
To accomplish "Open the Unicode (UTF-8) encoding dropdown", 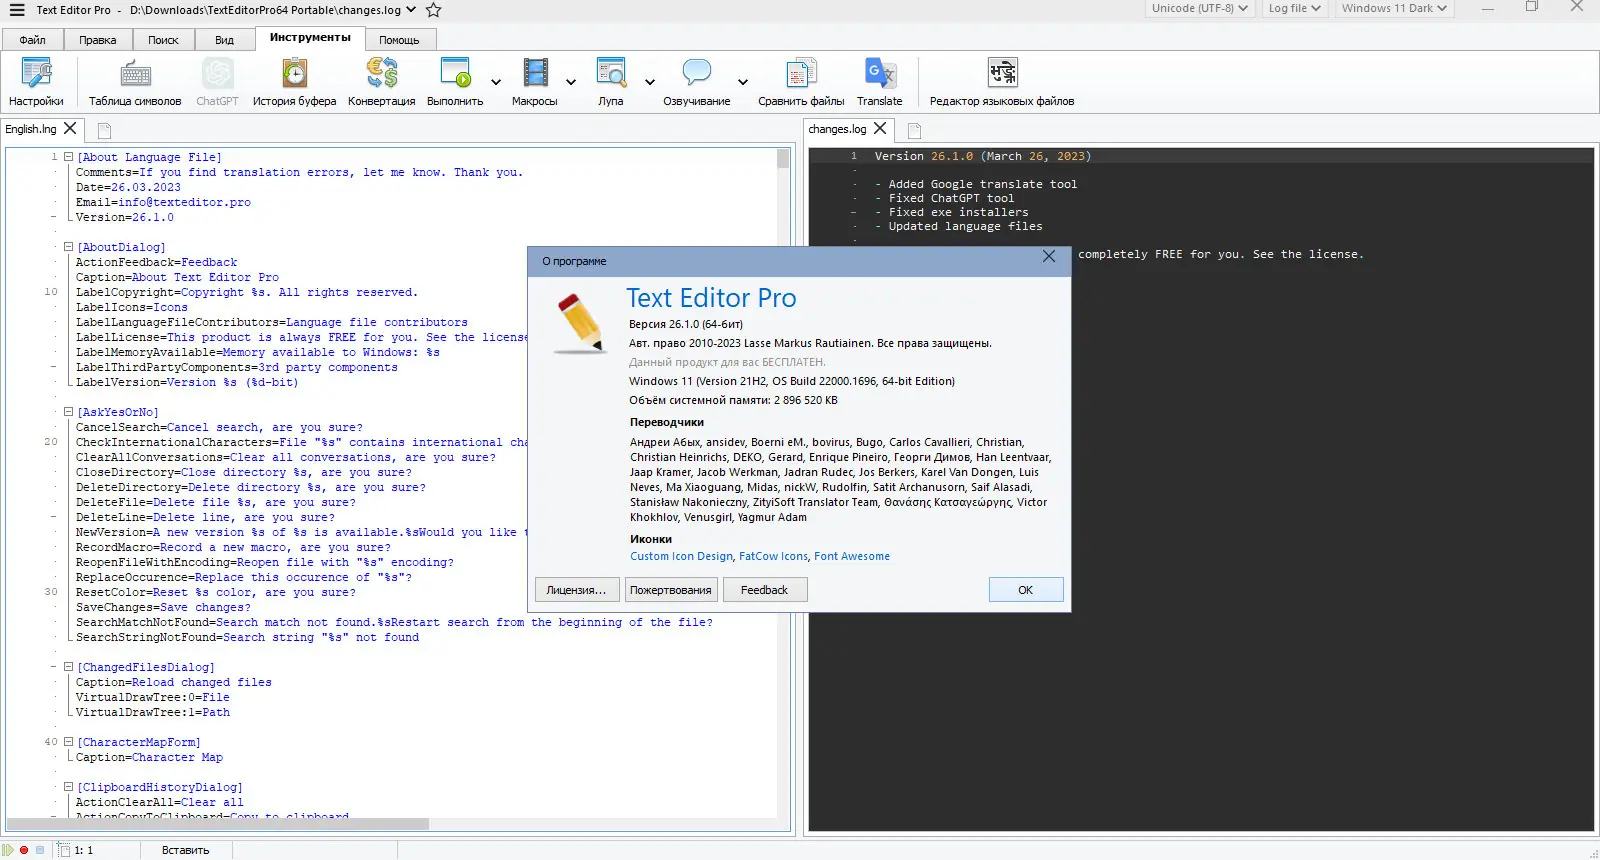I will [x=1199, y=8].
